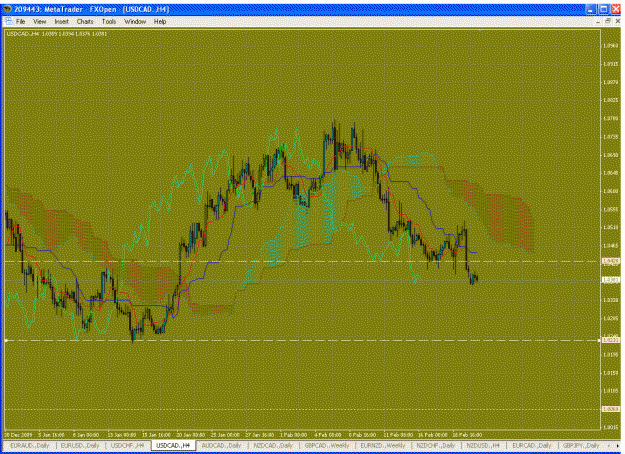Close the MetaTrader main window
Screen dimensions: 625x454
(616, 9)
